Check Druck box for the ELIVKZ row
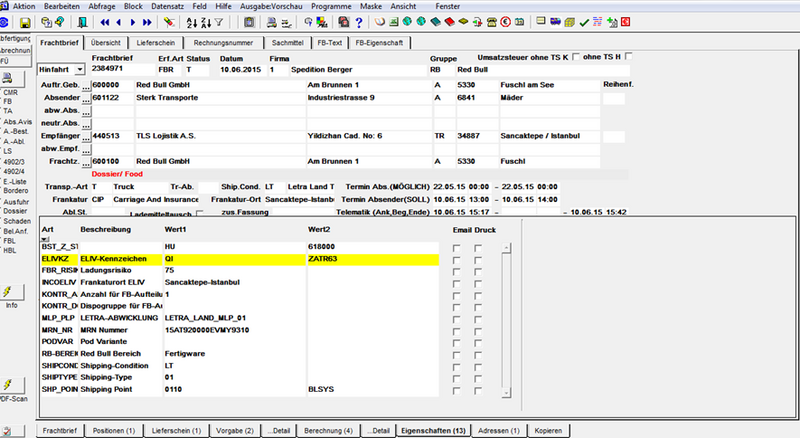The image size is (800, 438). click(478, 260)
